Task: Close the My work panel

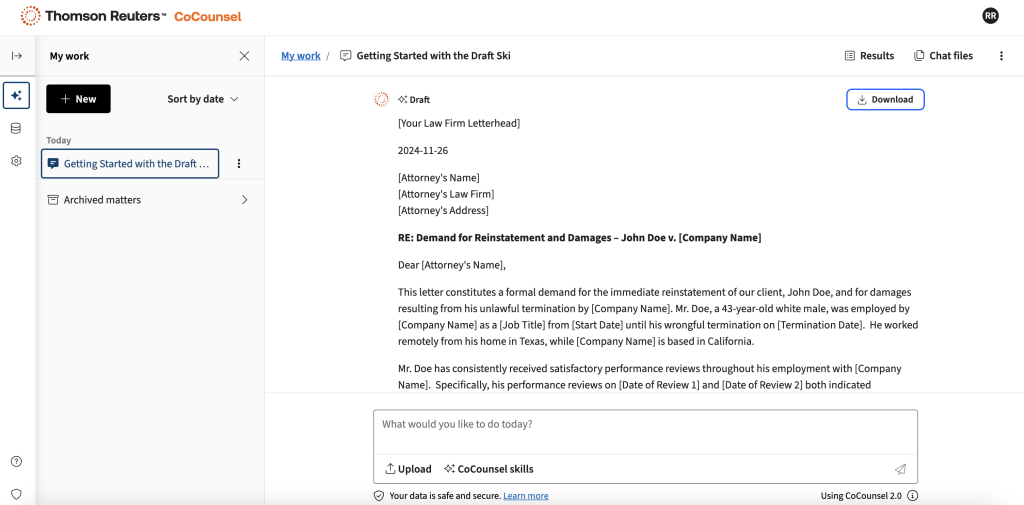Action: coord(244,56)
